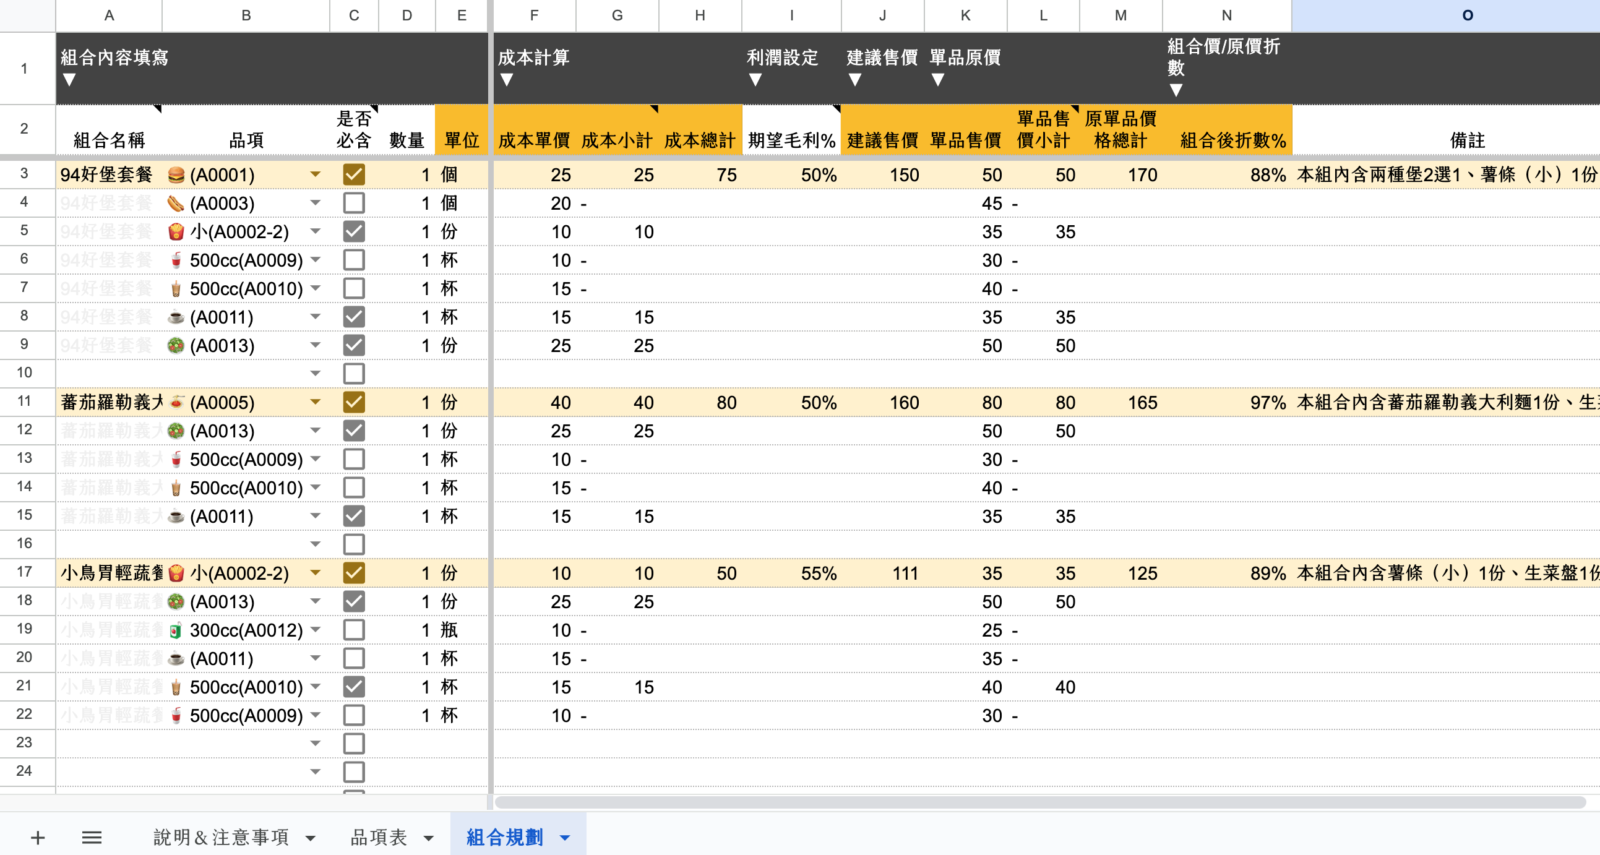Check the empty checkbox in row 10
Viewport: 1600px width, 855px height.
point(354,374)
